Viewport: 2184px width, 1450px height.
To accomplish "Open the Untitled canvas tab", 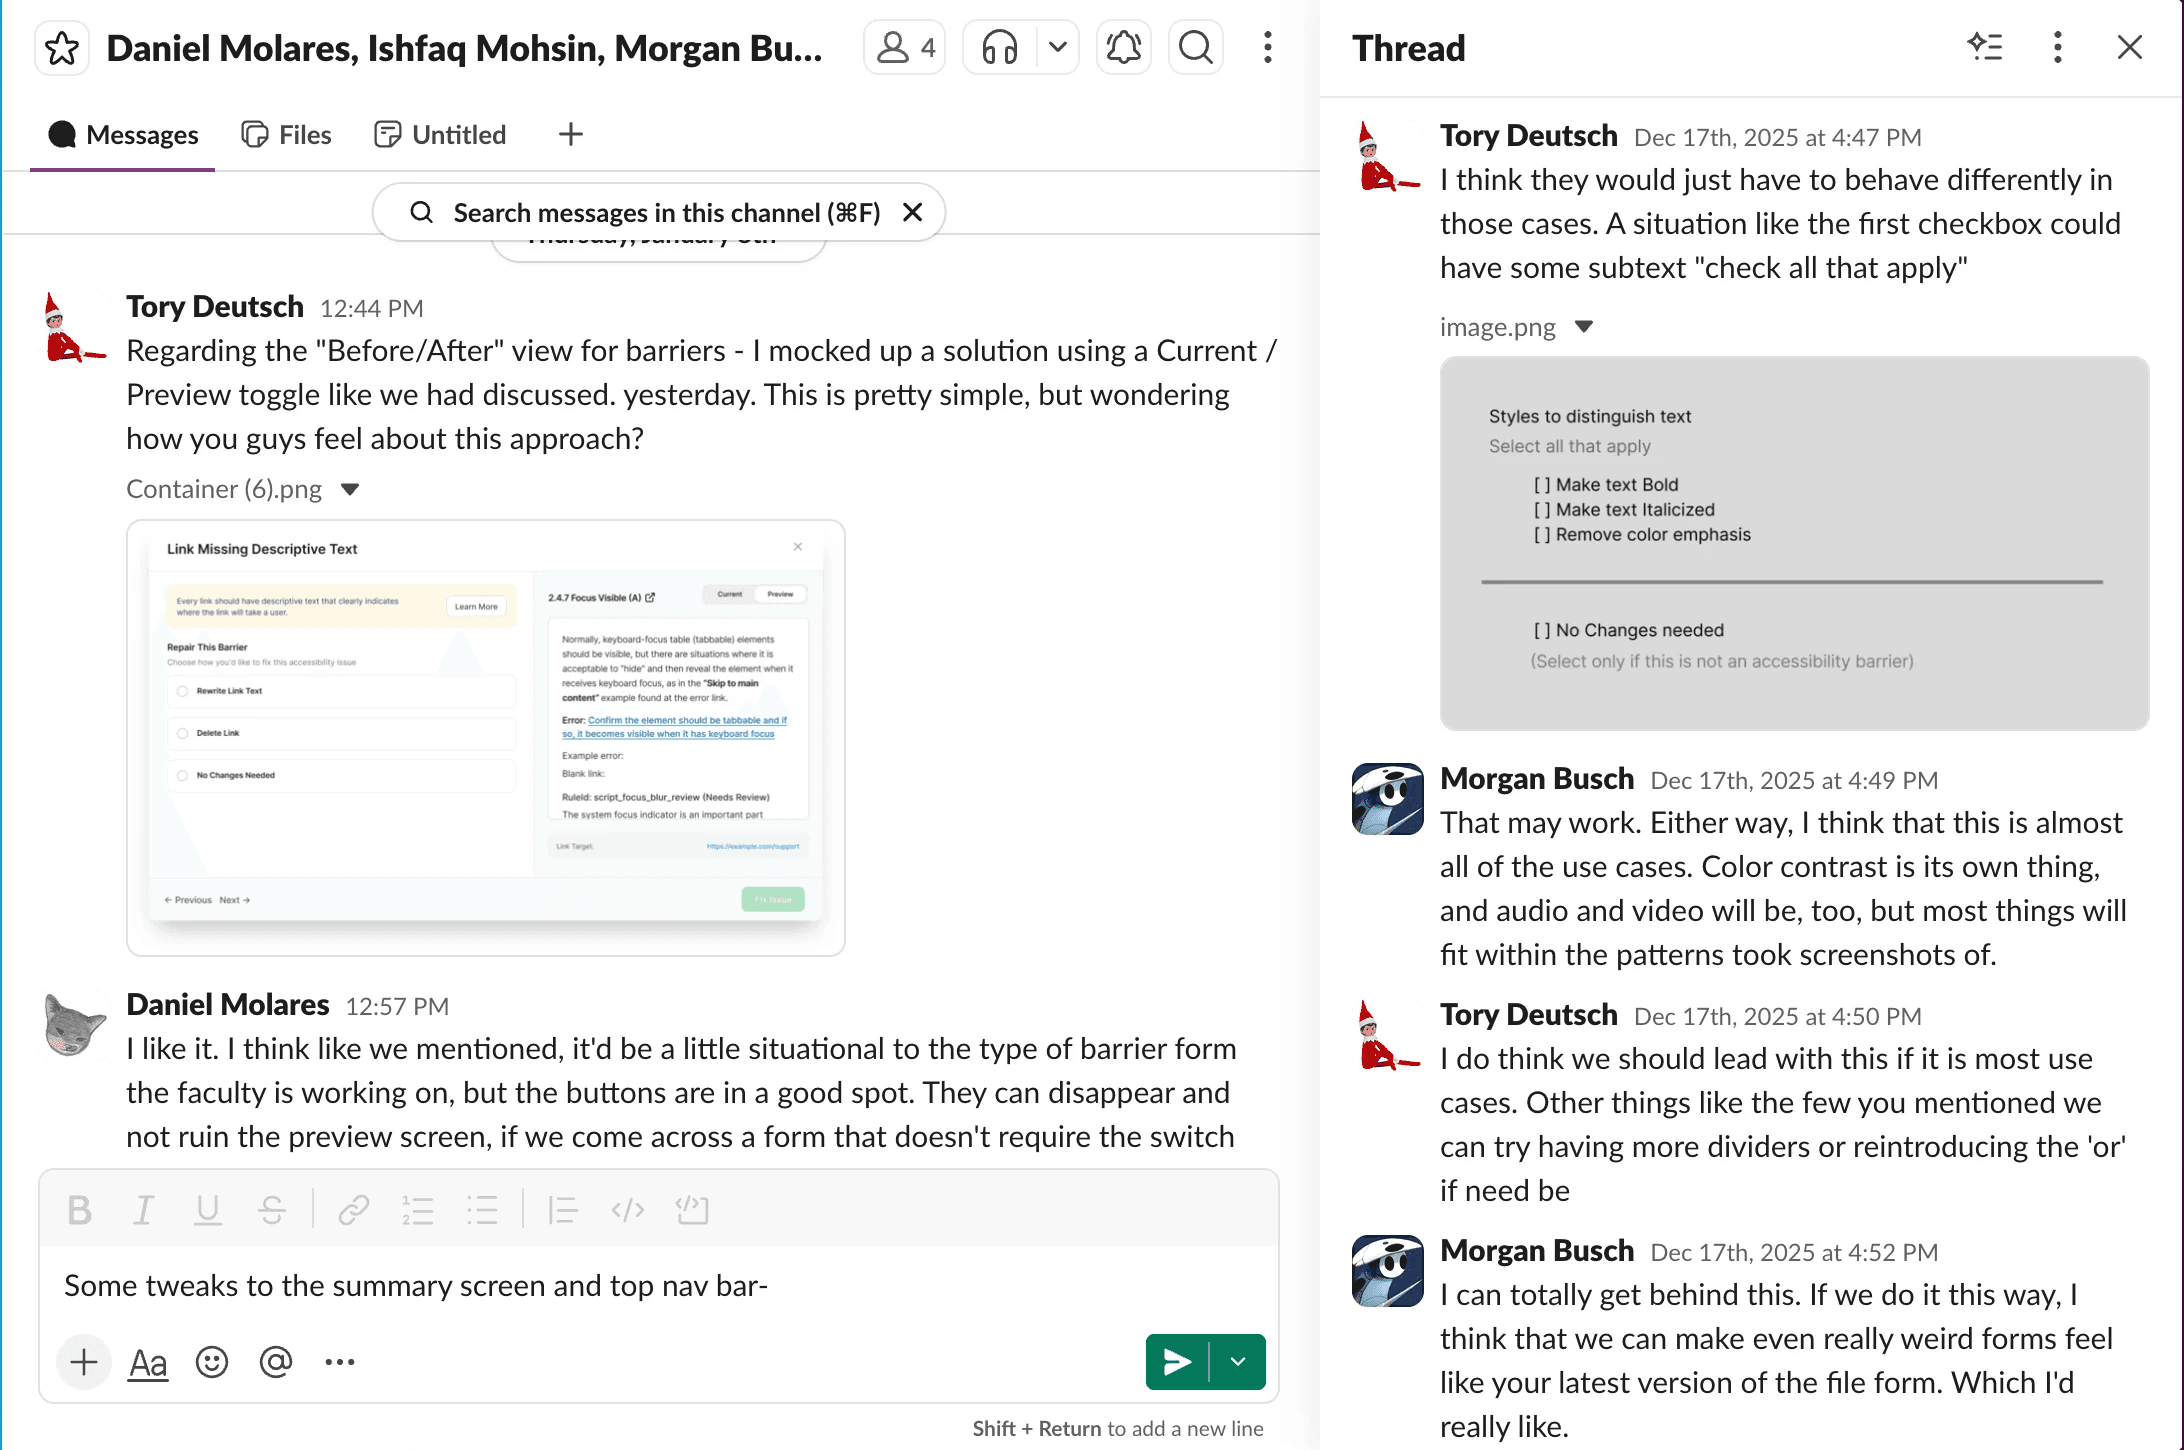I will coord(441,135).
